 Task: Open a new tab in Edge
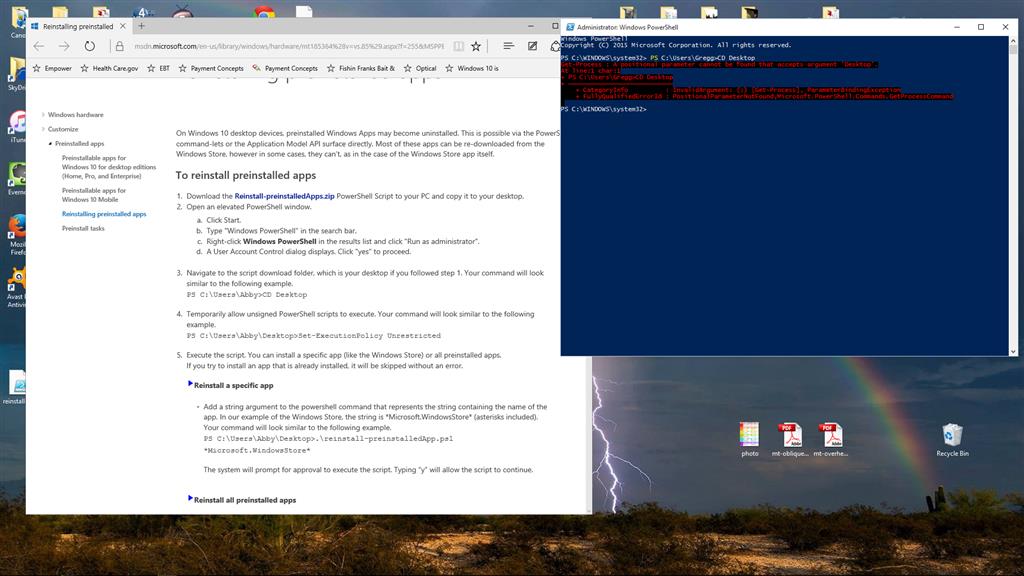142,26
